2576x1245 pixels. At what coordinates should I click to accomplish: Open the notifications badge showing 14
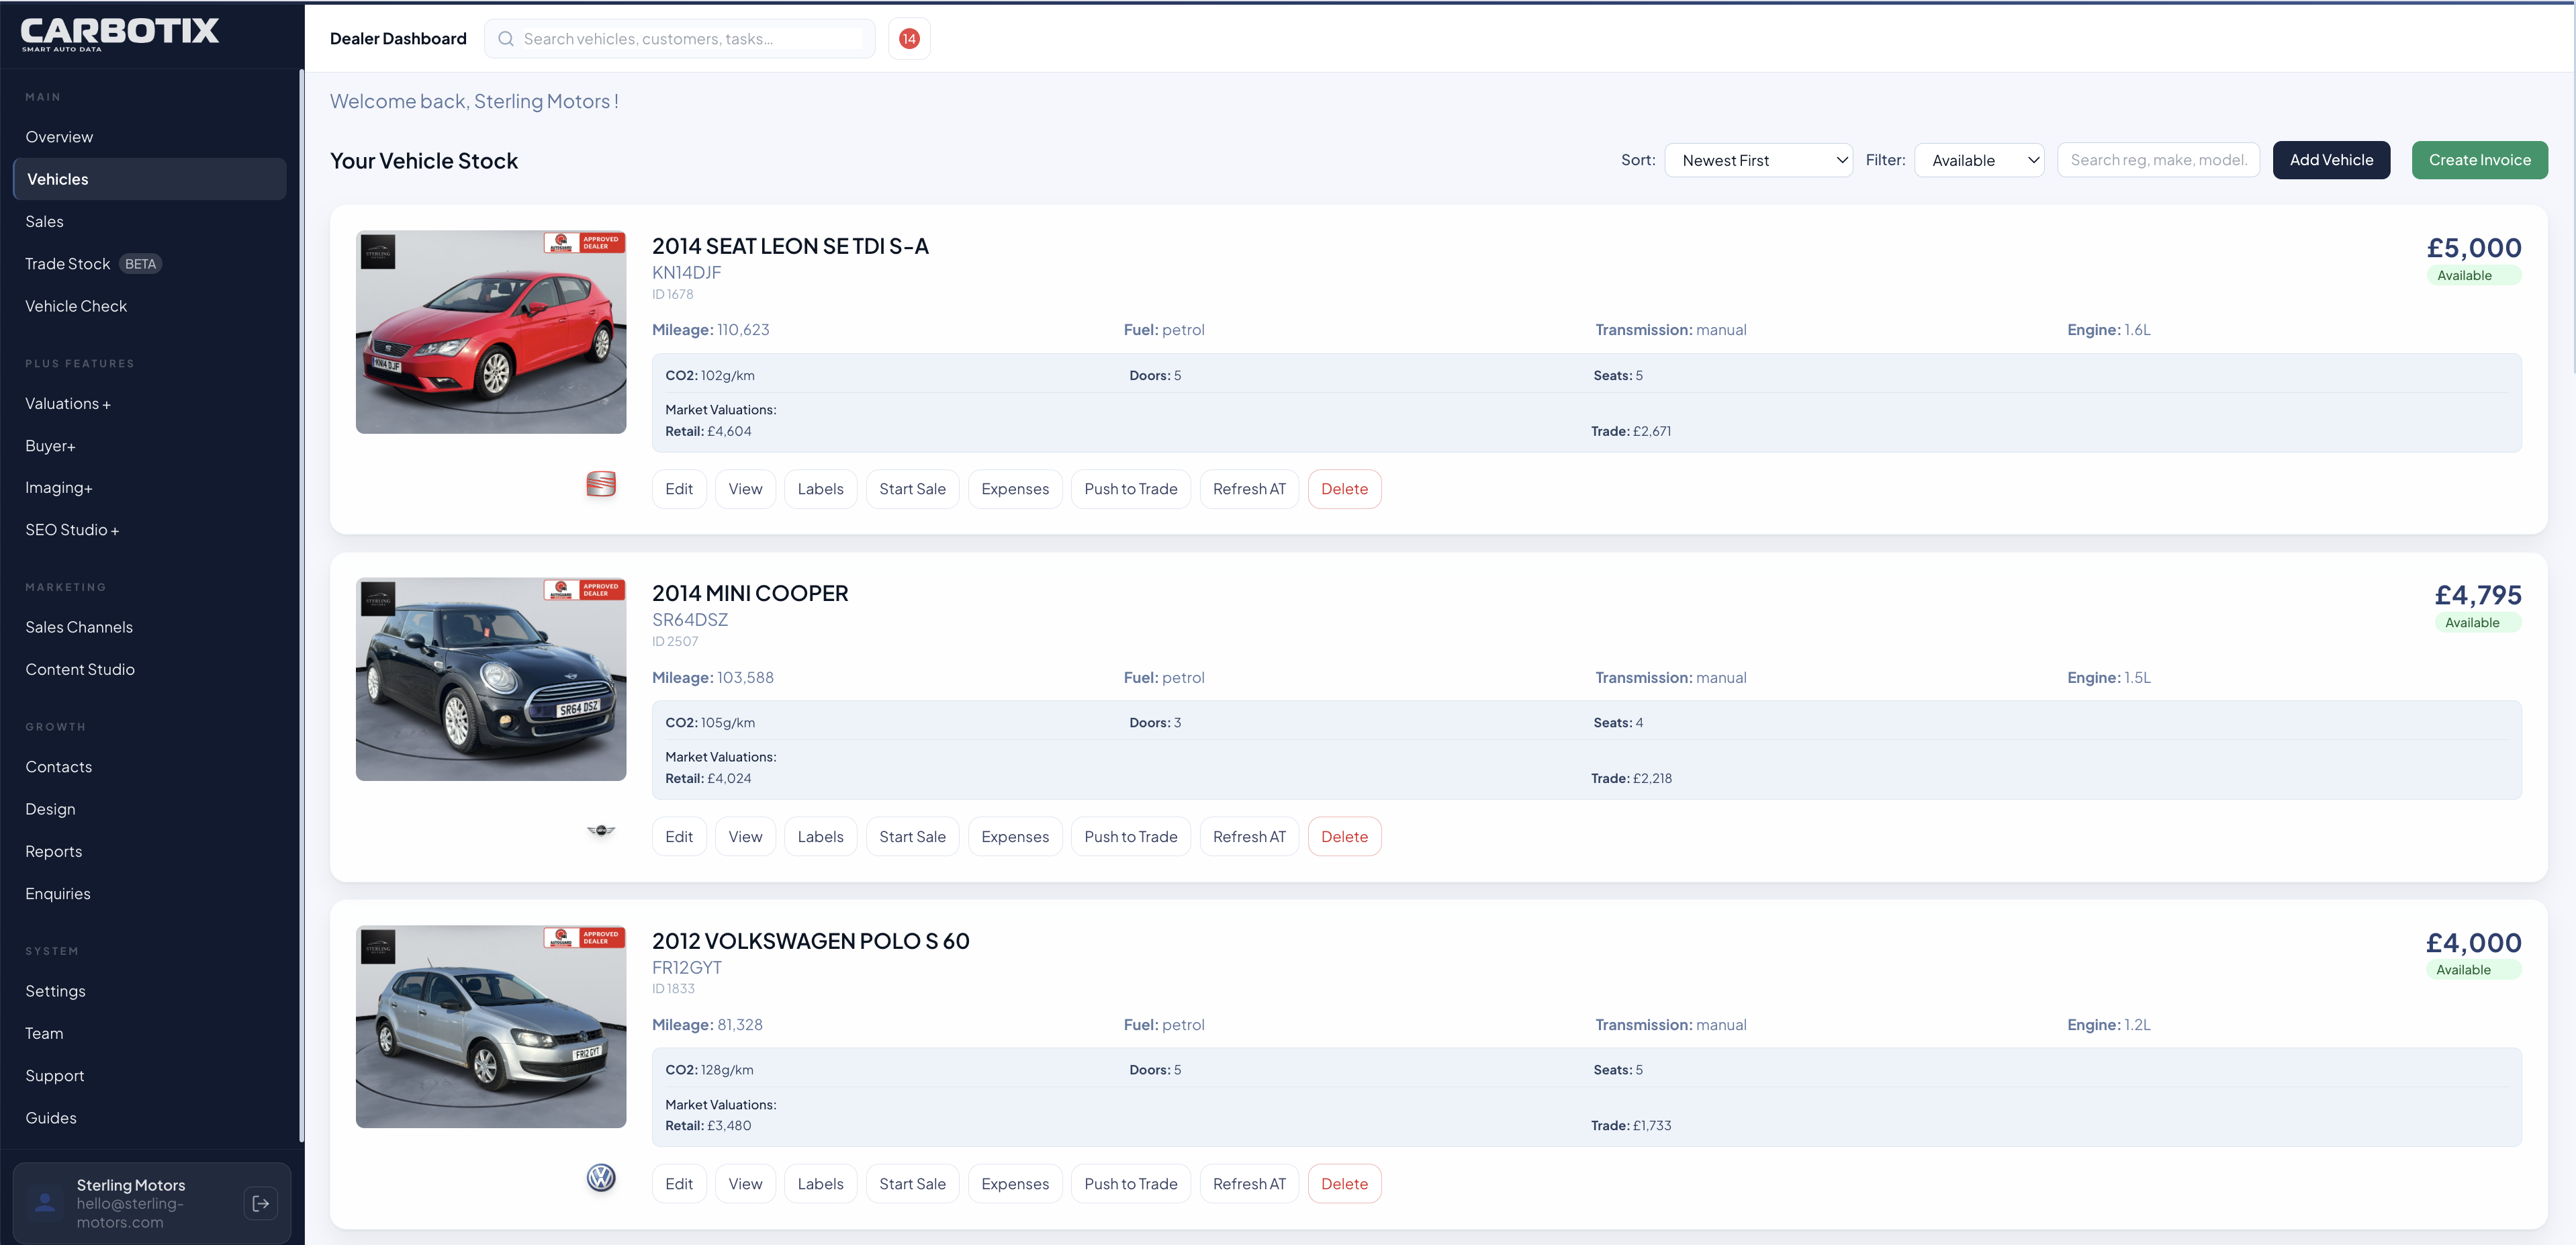point(909,38)
